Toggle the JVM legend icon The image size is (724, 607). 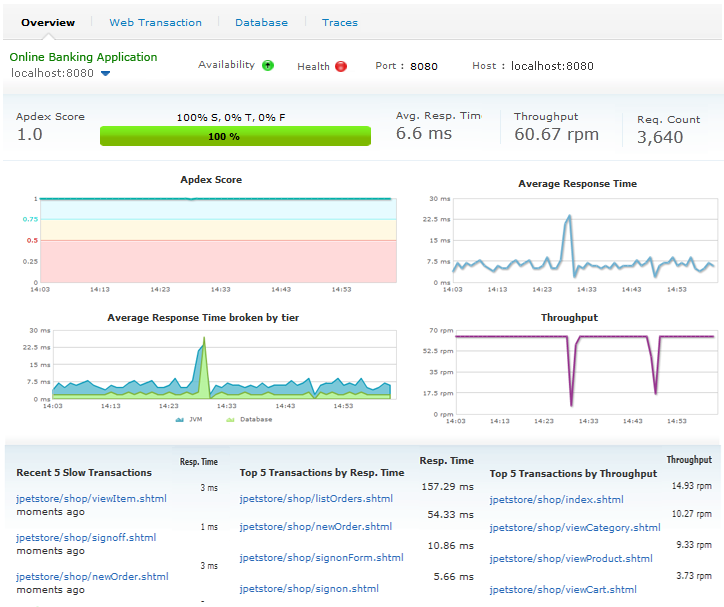click(x=180, y=420)
